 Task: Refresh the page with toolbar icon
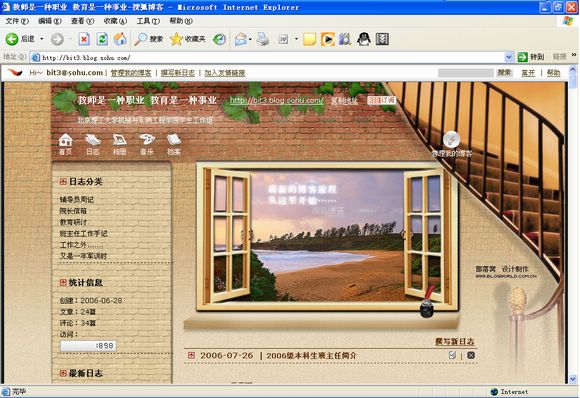102,39
